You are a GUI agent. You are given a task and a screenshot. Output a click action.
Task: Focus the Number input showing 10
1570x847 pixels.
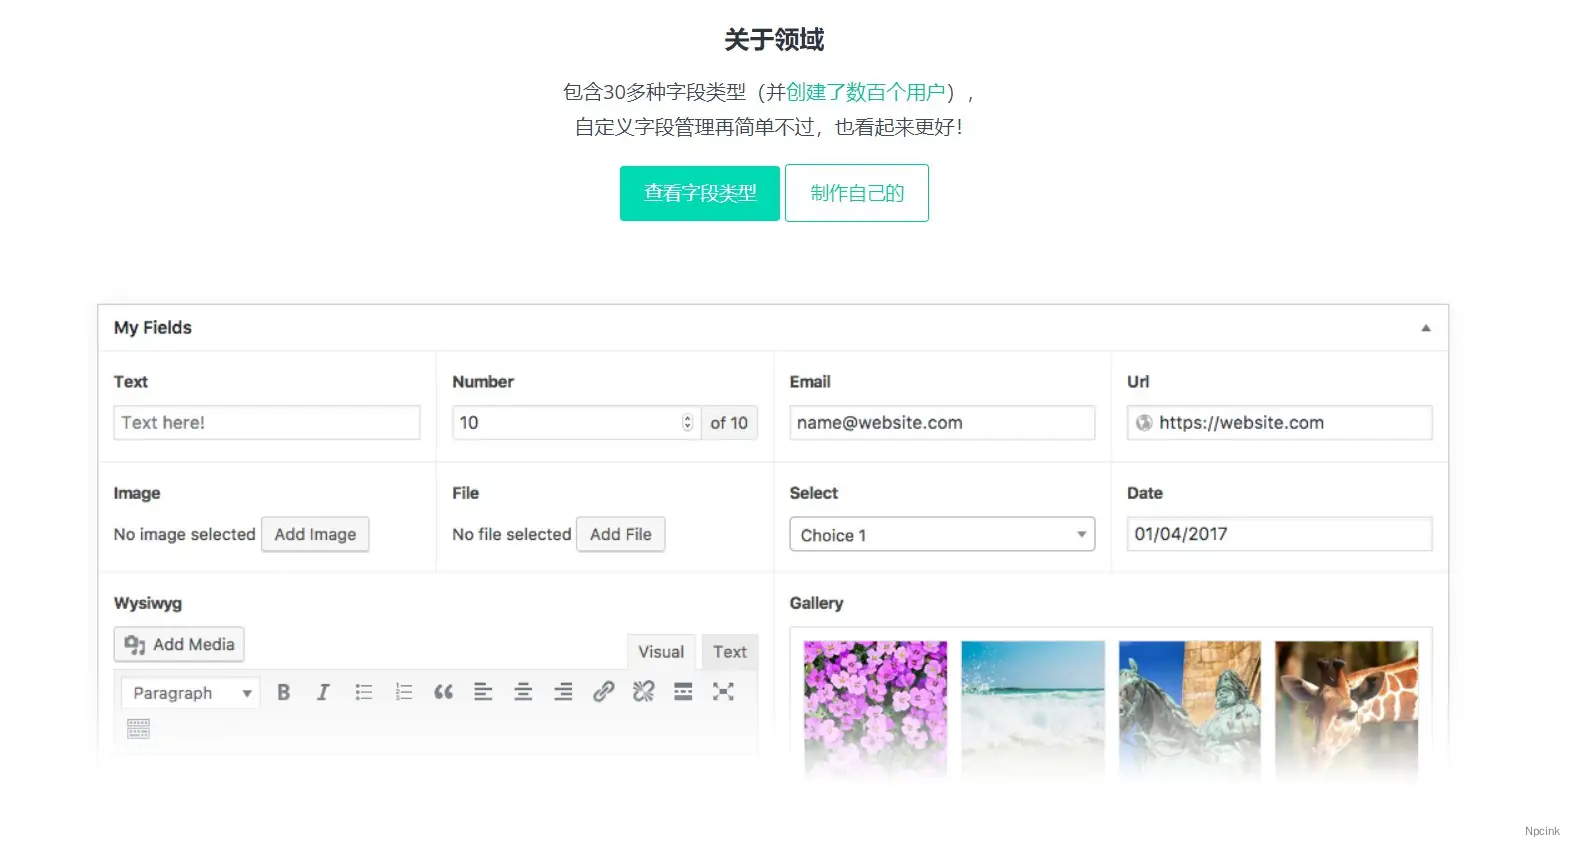click(x=575, y=422)
